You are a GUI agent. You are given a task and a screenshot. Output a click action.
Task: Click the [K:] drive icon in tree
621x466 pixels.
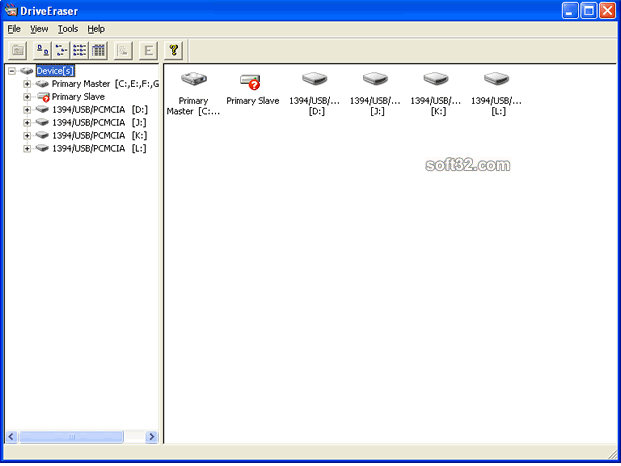(42, 135)
